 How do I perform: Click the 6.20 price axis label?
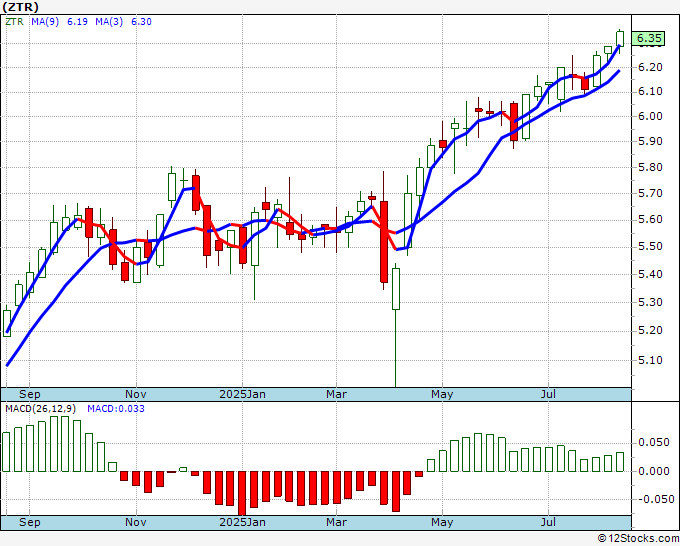click(651, 67)
